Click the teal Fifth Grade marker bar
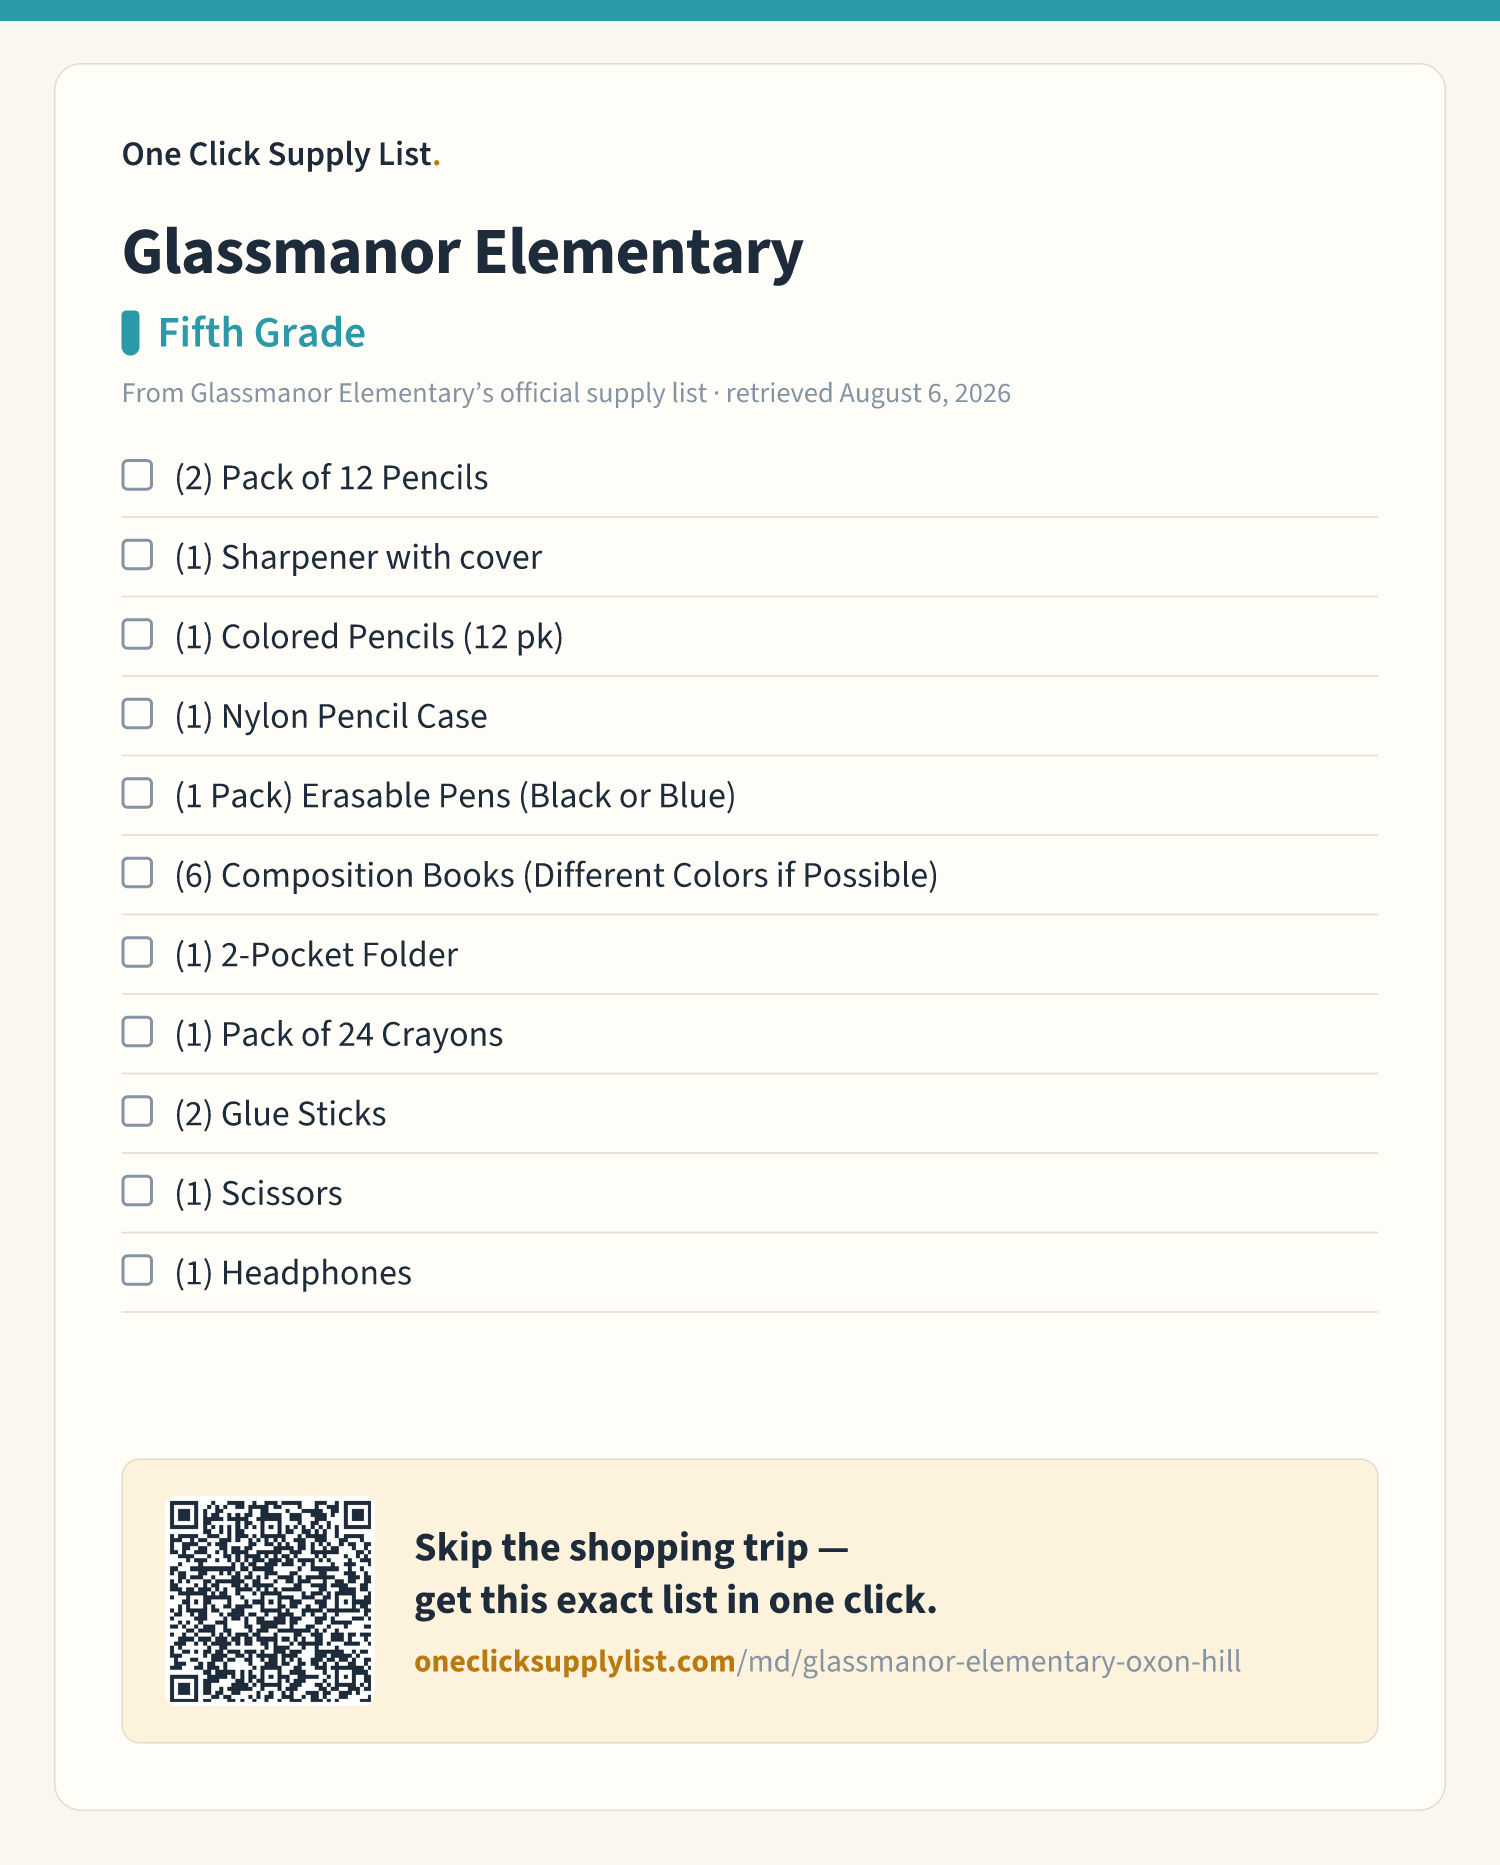Screen dimensions: 1500x1865 pos(130,333)
